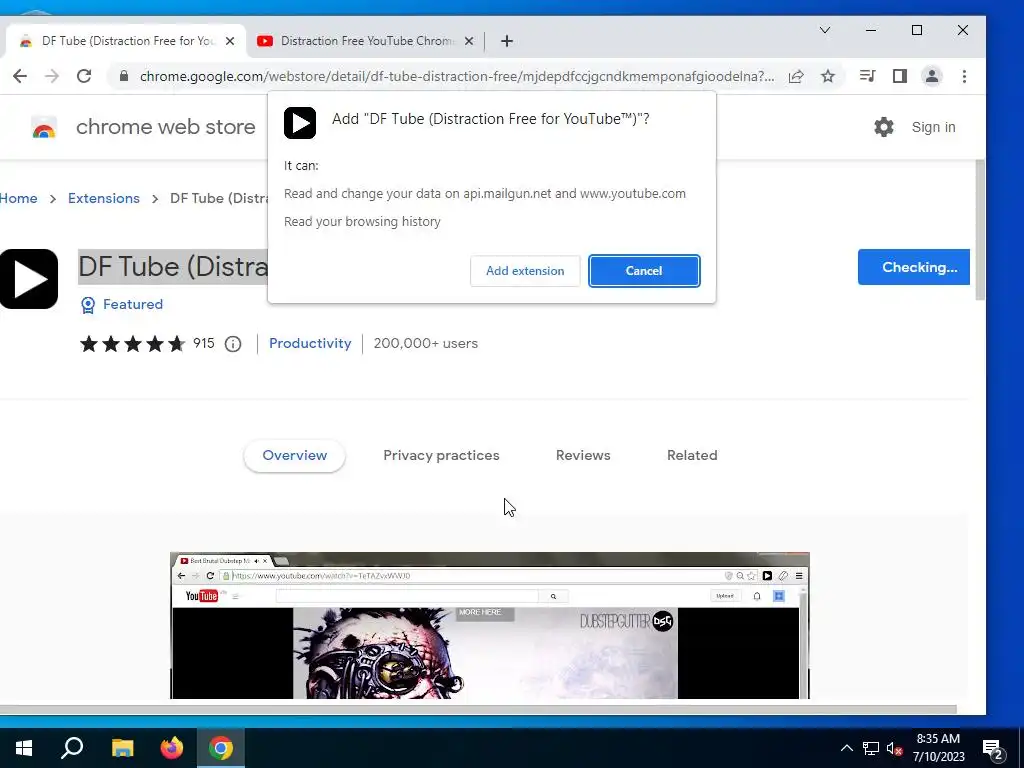Close the Distraction Free YouTube tab
The image size is (1024, 768).
[x=469, y=40]
